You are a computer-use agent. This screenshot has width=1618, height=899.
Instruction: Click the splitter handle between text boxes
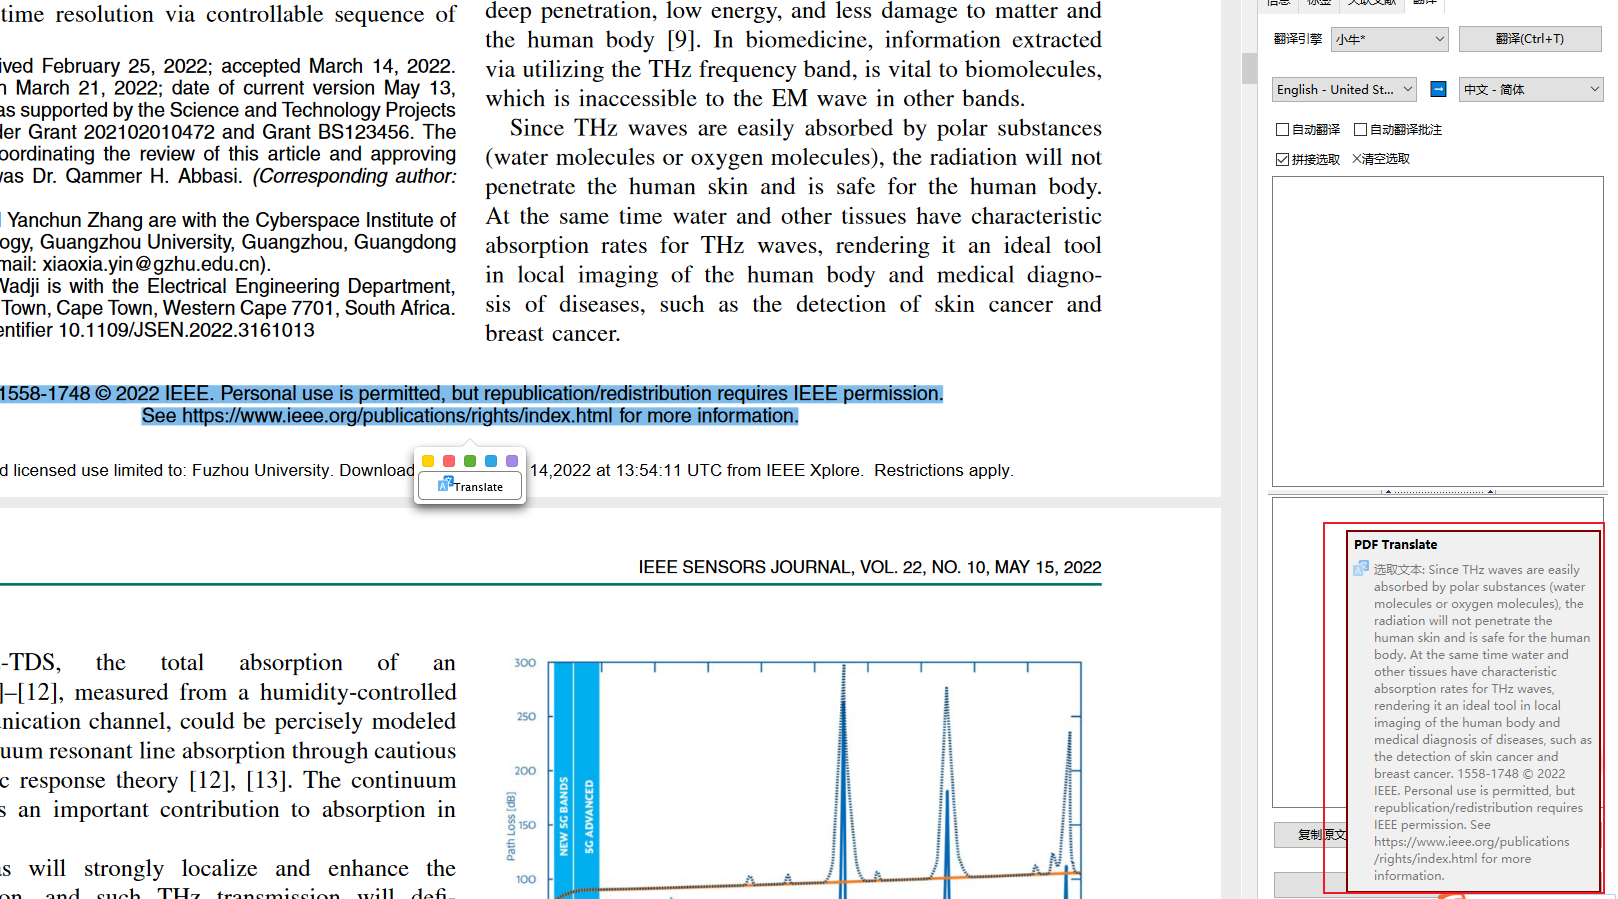pyautogui.click(x=1438, y=492)
